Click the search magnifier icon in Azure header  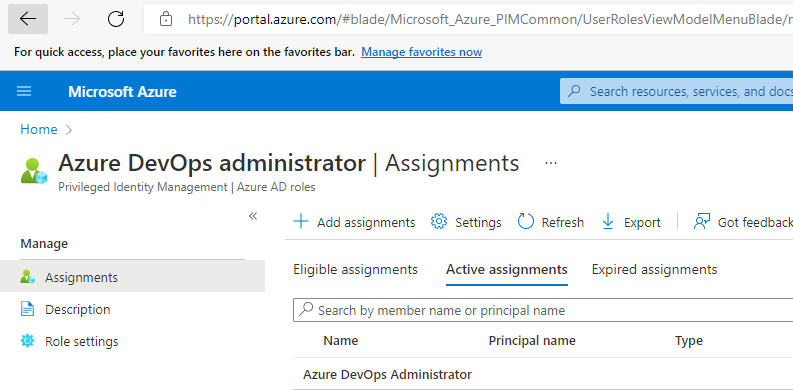(x=575, y=91)
